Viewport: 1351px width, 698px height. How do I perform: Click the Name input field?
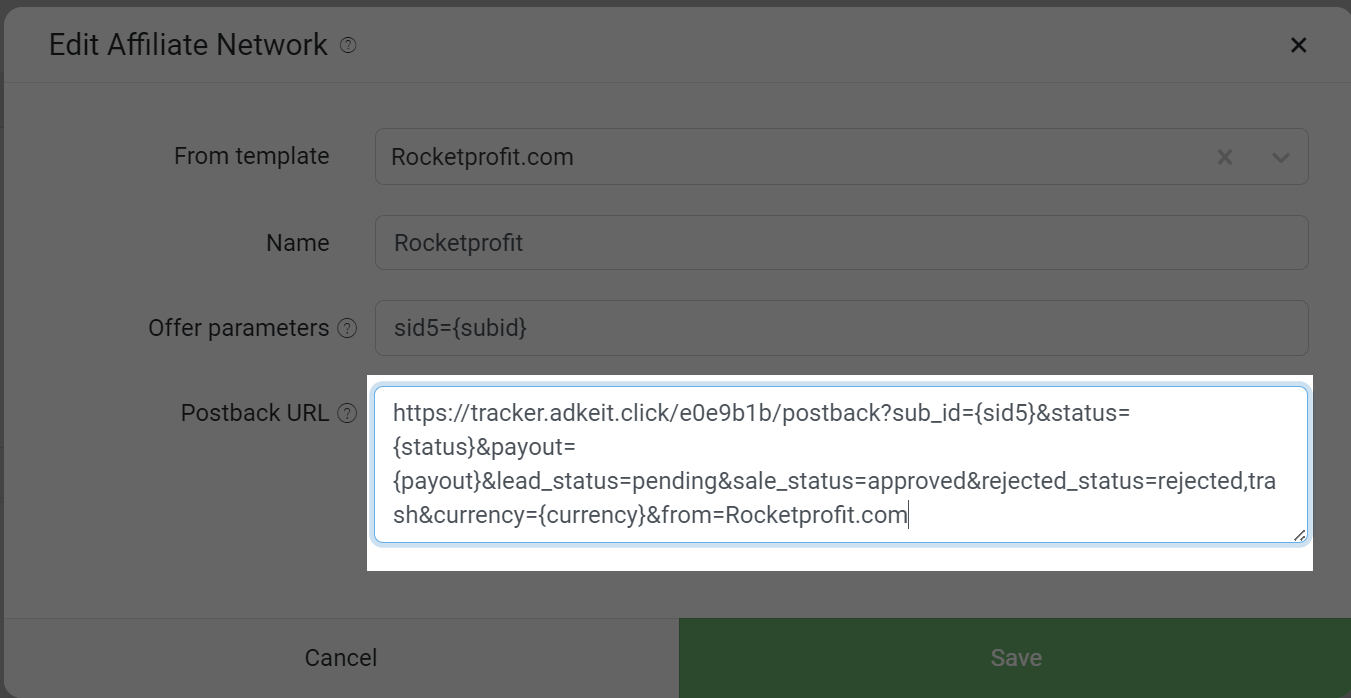[x=841, y=242]
